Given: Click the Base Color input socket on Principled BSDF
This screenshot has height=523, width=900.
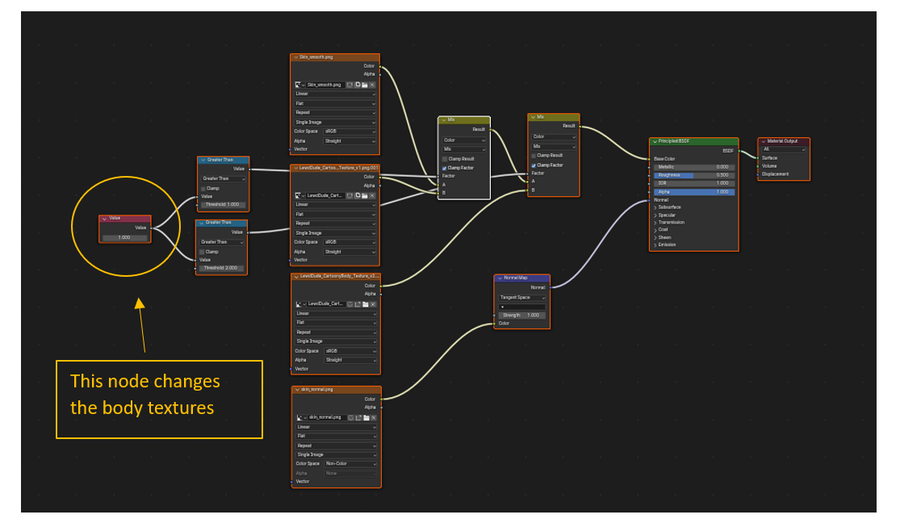Looking at the screenshot, I should (x=650, y=158).
